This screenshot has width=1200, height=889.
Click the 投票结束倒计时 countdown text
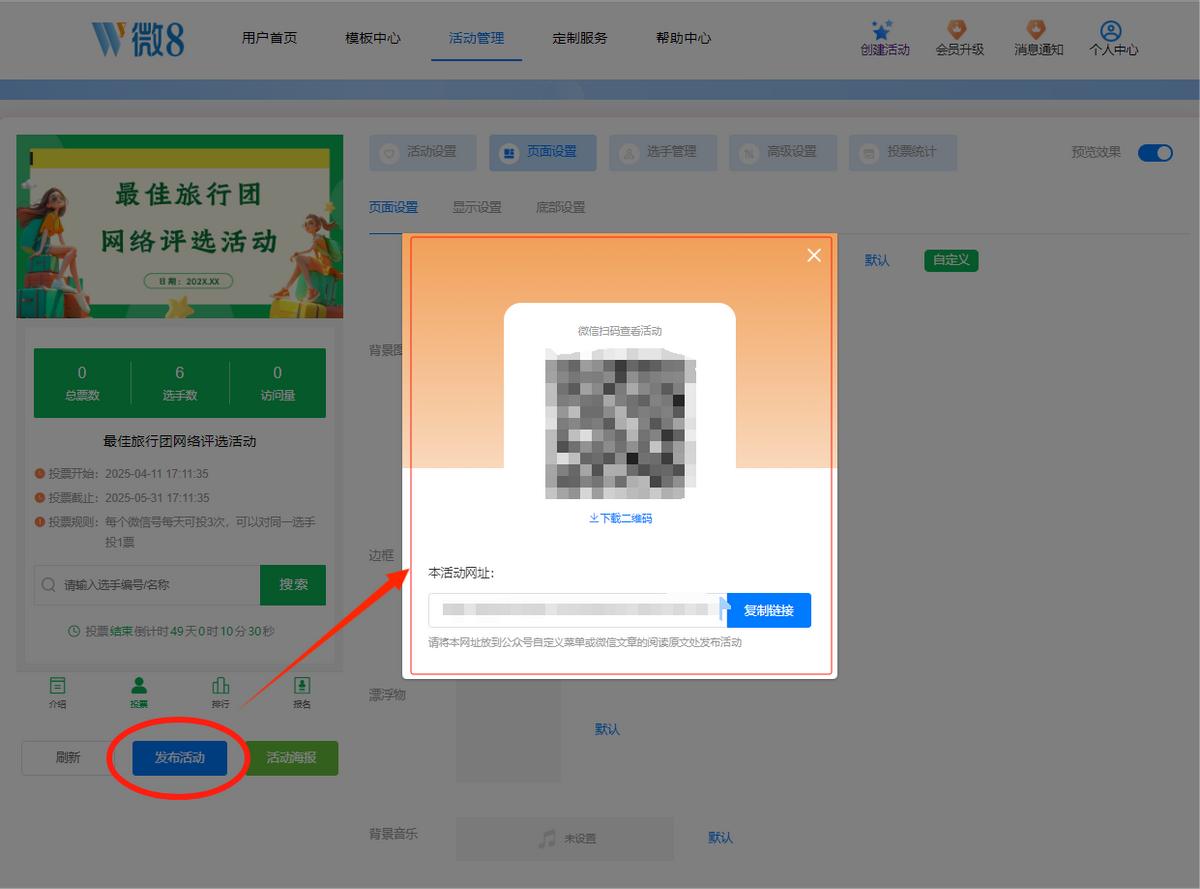(171, 631)
